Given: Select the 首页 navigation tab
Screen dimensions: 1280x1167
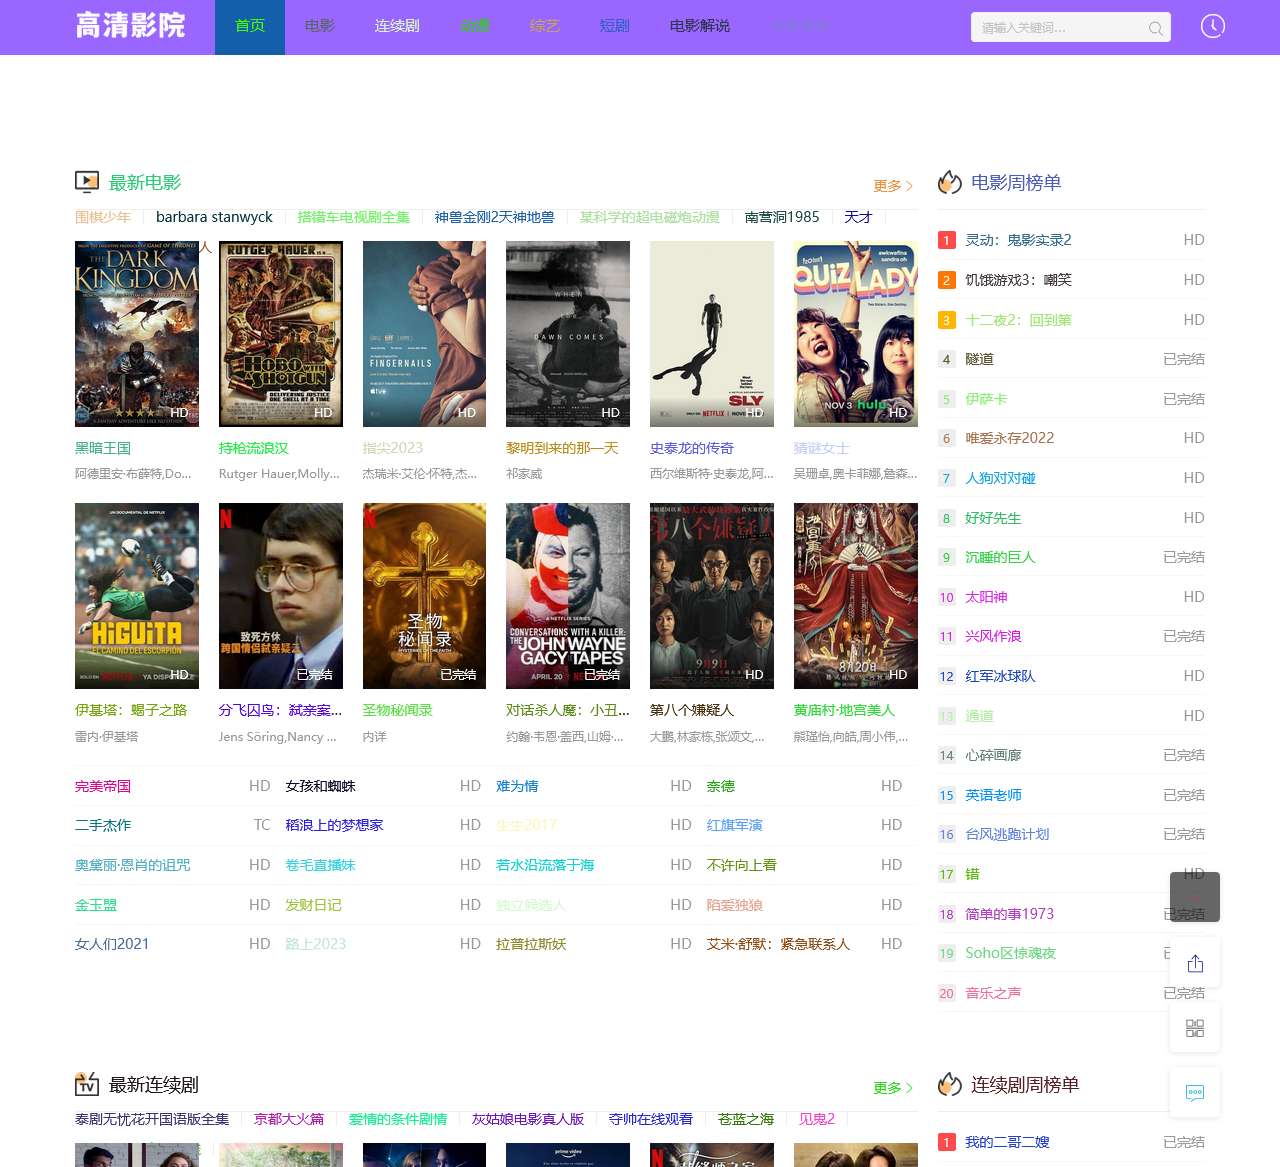Looking at the screenshot, I should (x=250, y=27).
